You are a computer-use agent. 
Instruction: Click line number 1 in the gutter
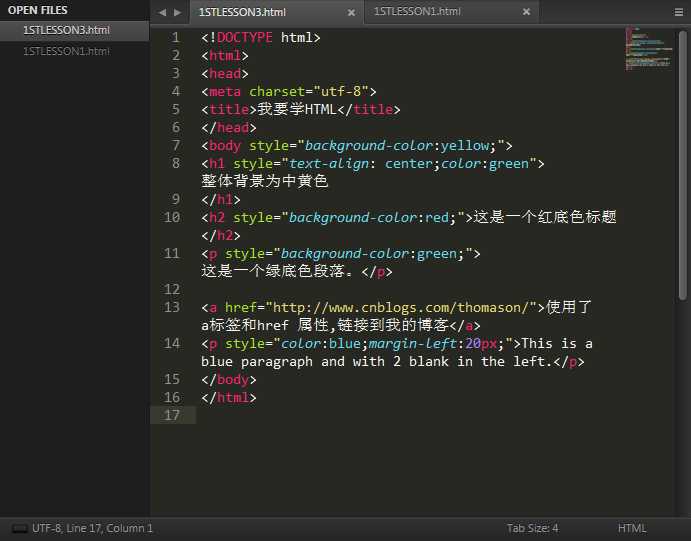click(175, 37)
